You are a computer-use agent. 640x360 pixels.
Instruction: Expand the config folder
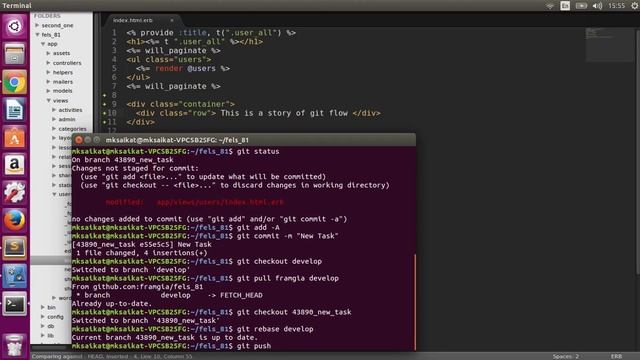(43, 316)
